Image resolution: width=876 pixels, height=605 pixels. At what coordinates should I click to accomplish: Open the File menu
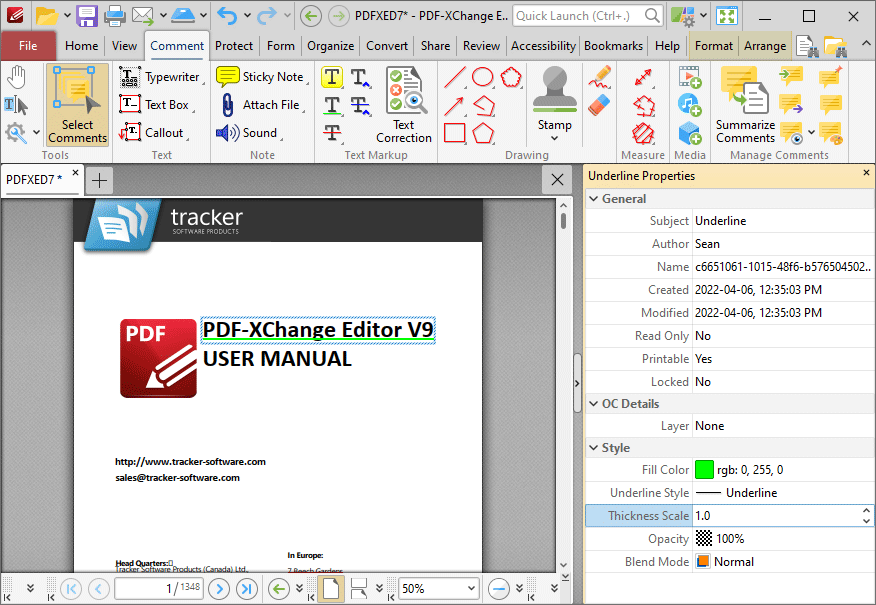click(28, 46)
